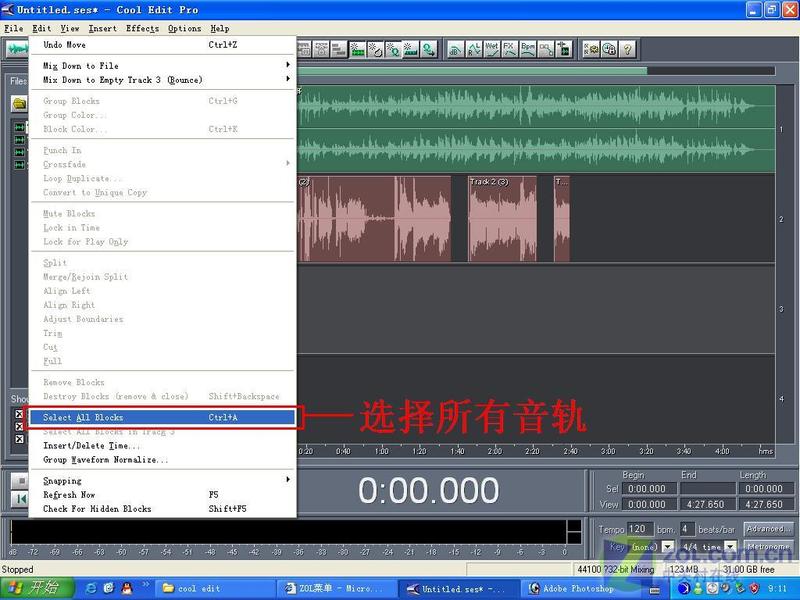
Task: Click the Windows Start button
Action: click(x=37, y=588)
